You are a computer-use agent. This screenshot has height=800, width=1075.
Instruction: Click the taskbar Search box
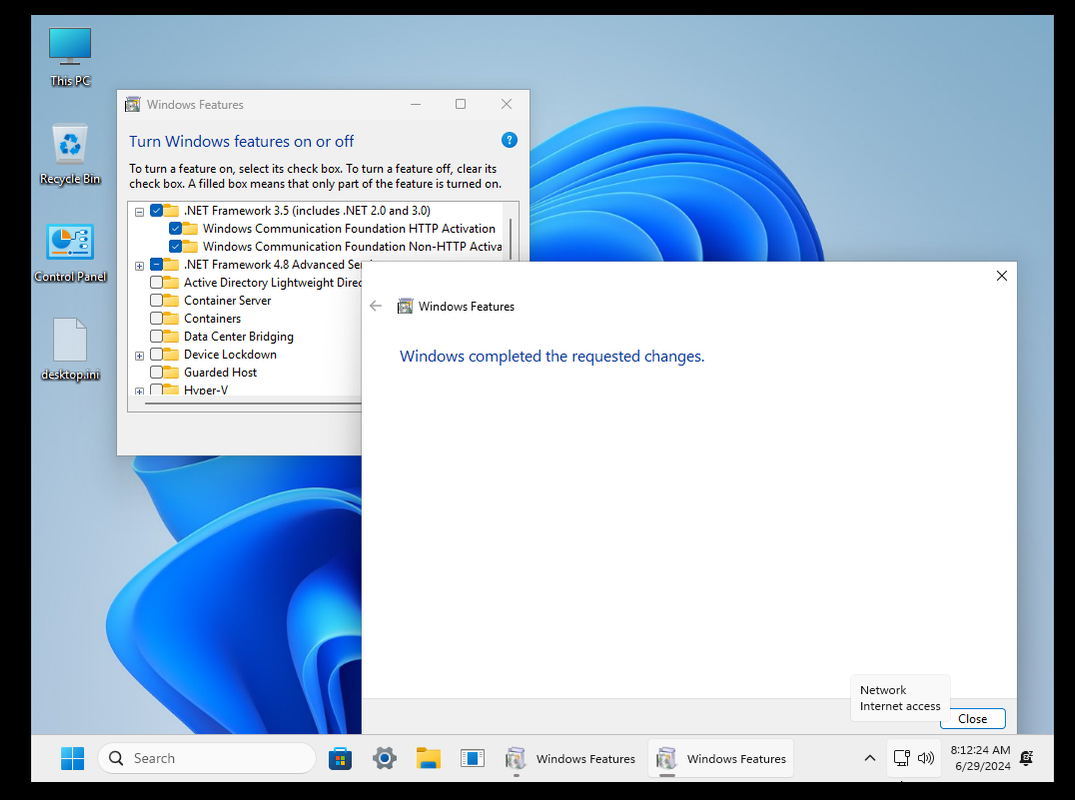207,758
